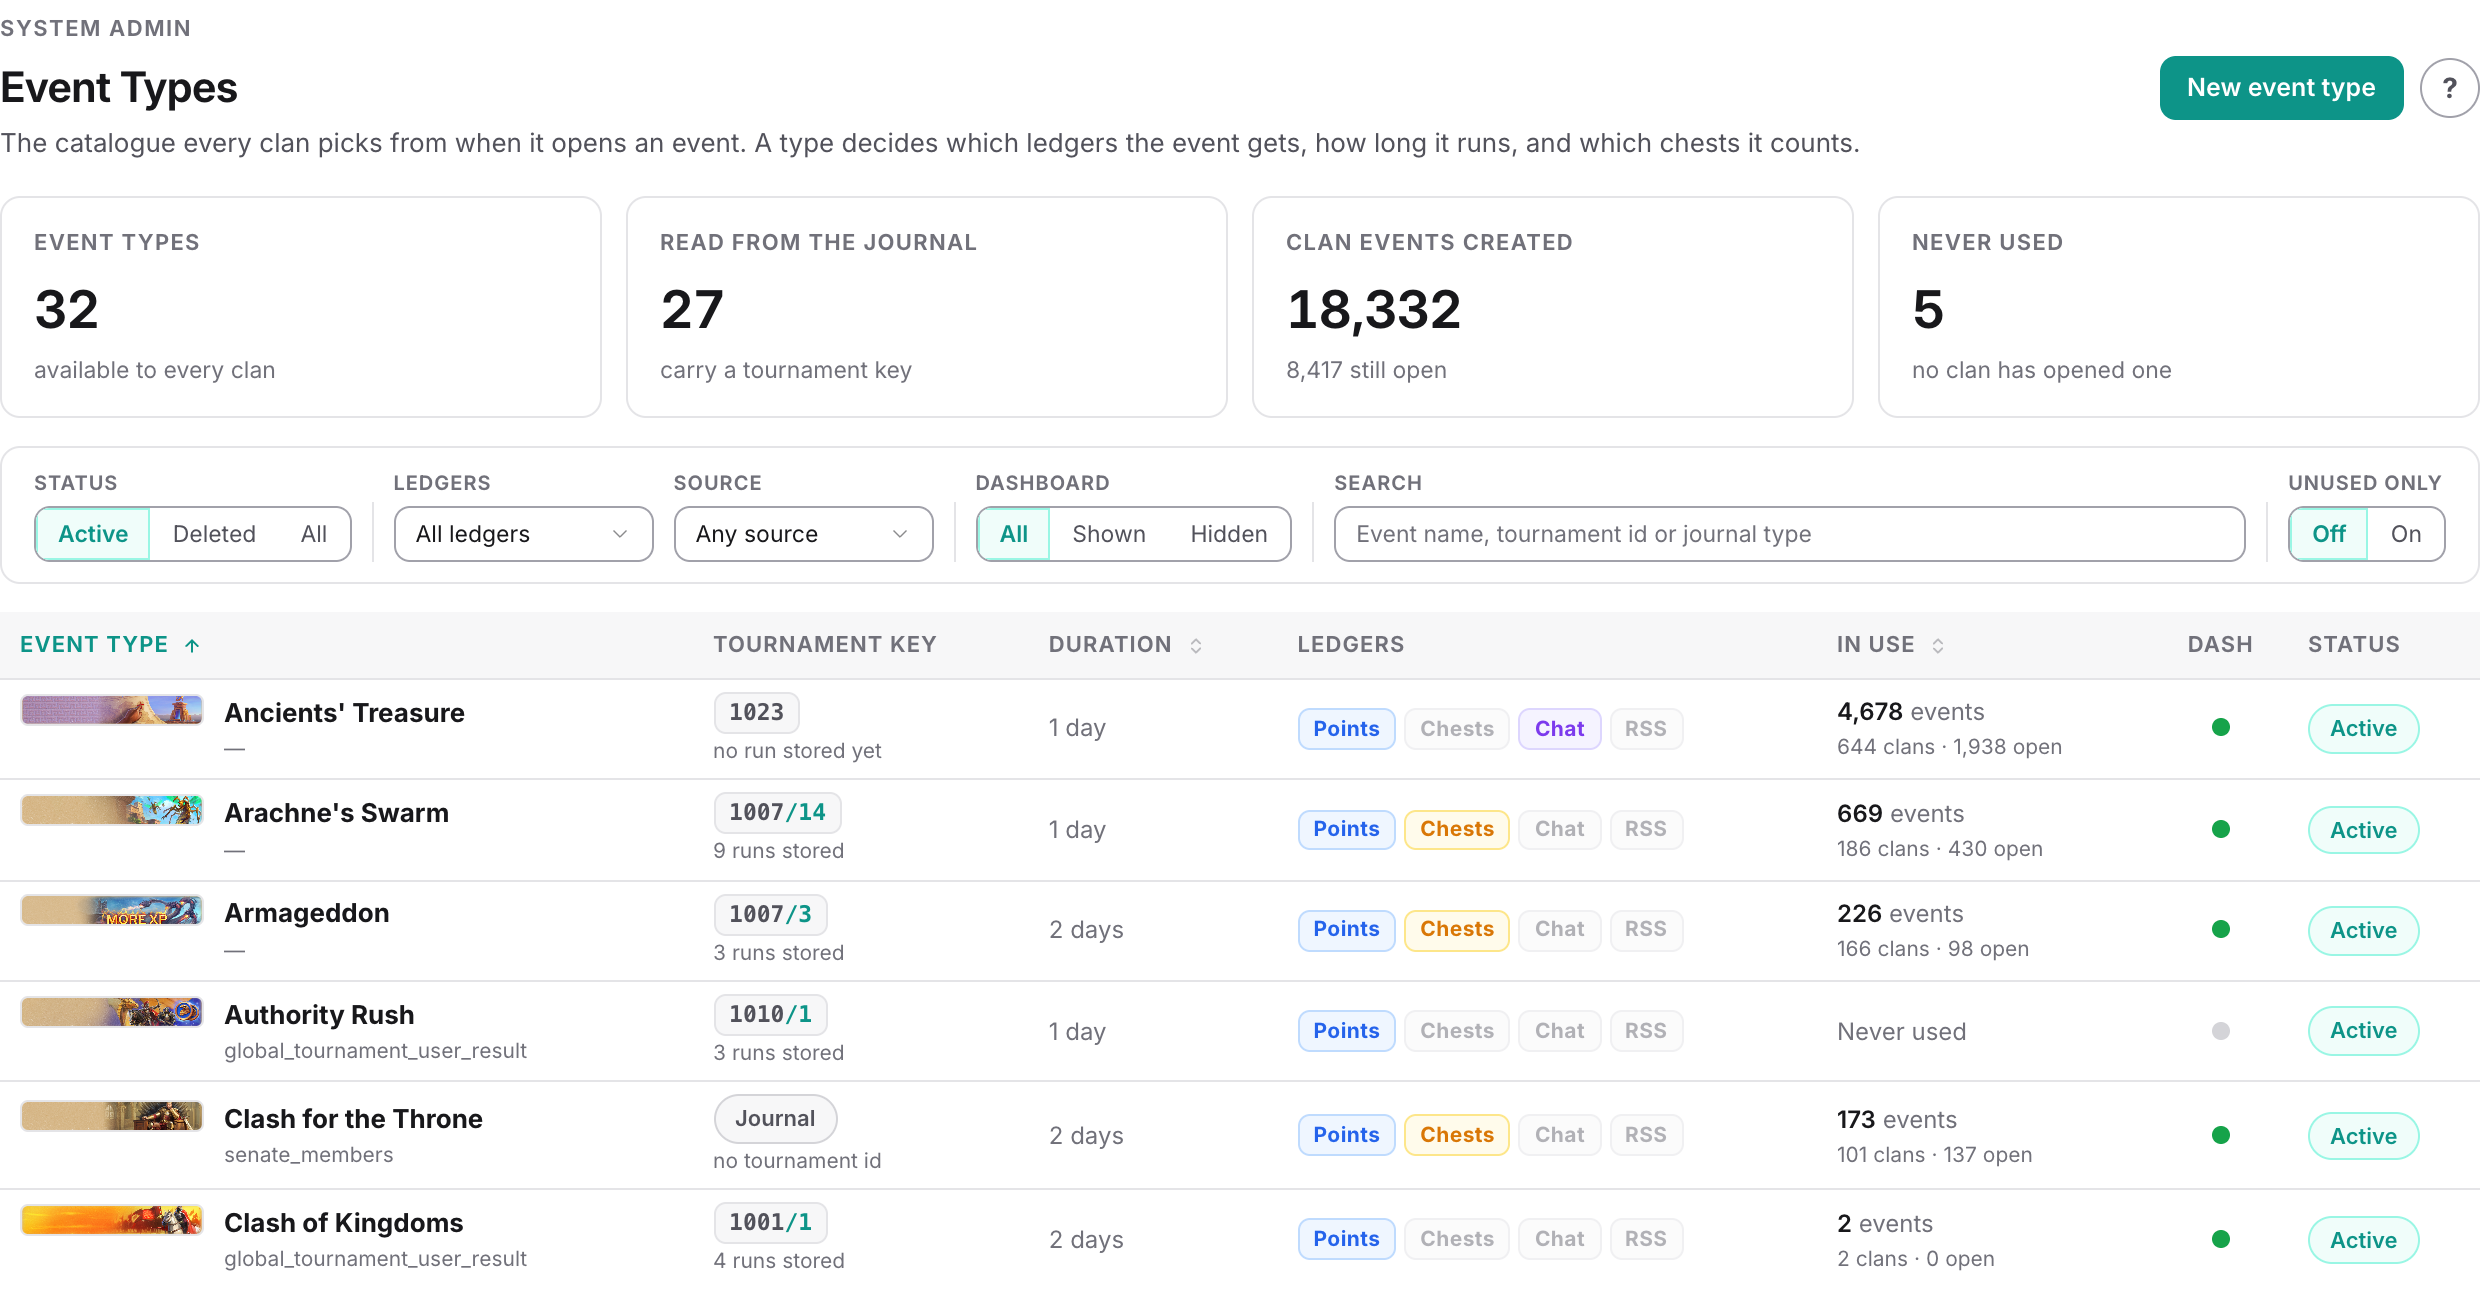Open Armageddon banner thumbnail
2480x1290 pixels.
click(112, 910)
